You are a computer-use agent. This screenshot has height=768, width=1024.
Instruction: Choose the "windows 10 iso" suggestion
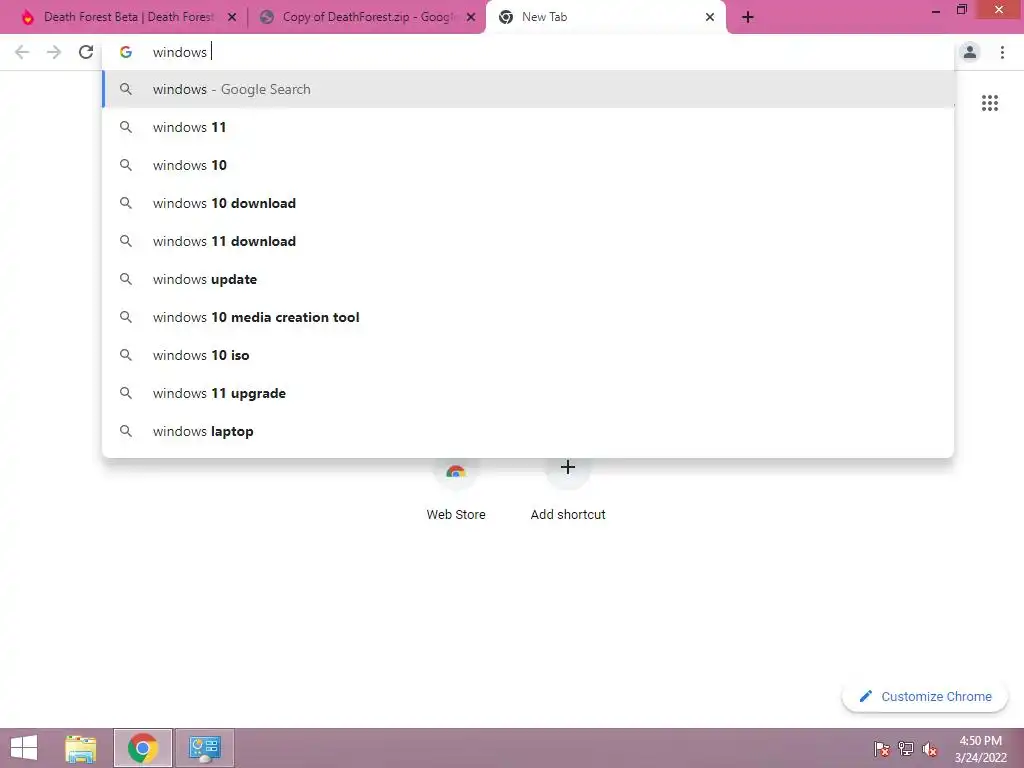528,355
